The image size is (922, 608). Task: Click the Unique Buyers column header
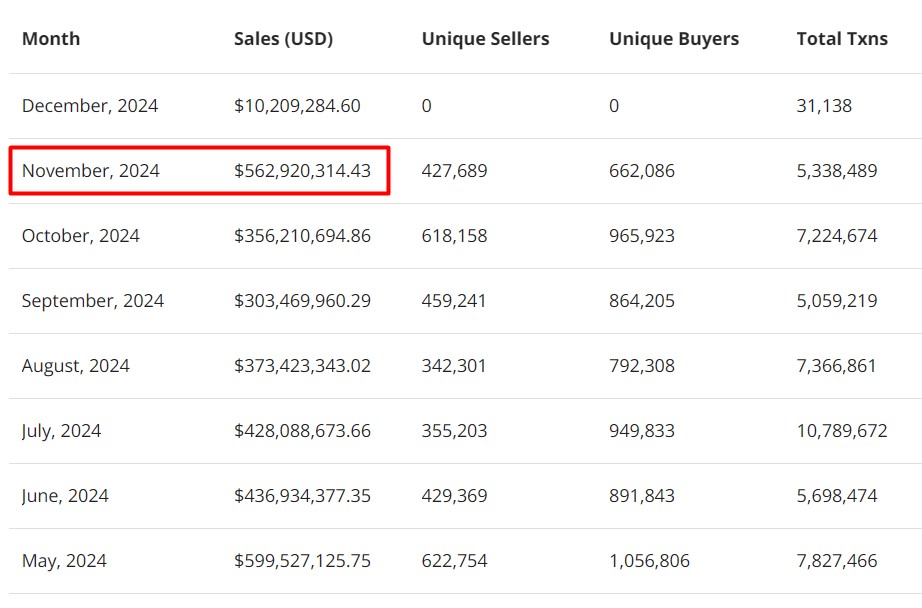coord(674,39)
